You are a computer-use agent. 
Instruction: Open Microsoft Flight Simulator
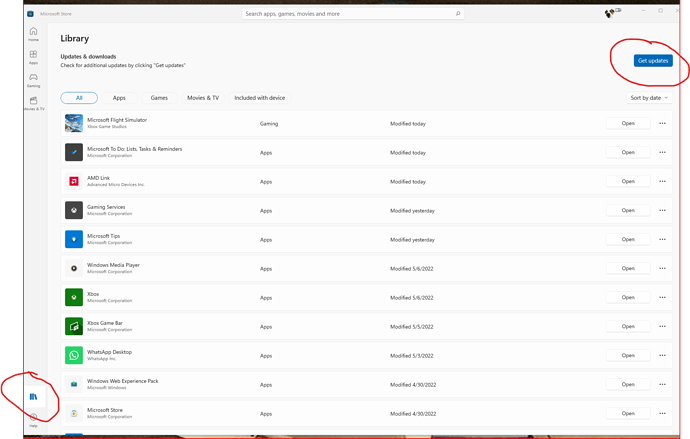[628, 124]
